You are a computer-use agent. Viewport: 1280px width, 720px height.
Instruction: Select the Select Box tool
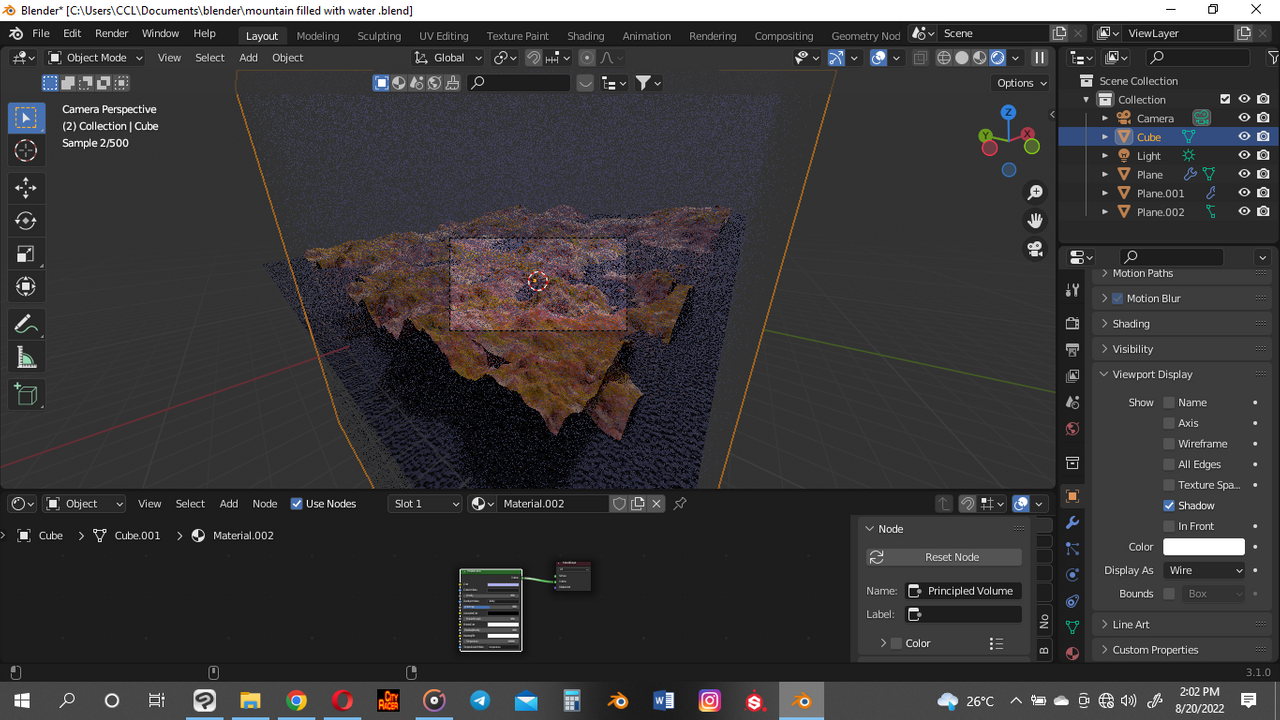[26, 117]
